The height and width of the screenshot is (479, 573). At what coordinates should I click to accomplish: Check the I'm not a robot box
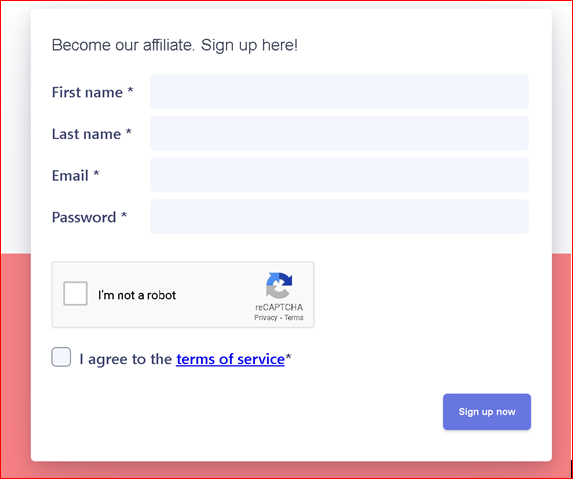(75, 293)
